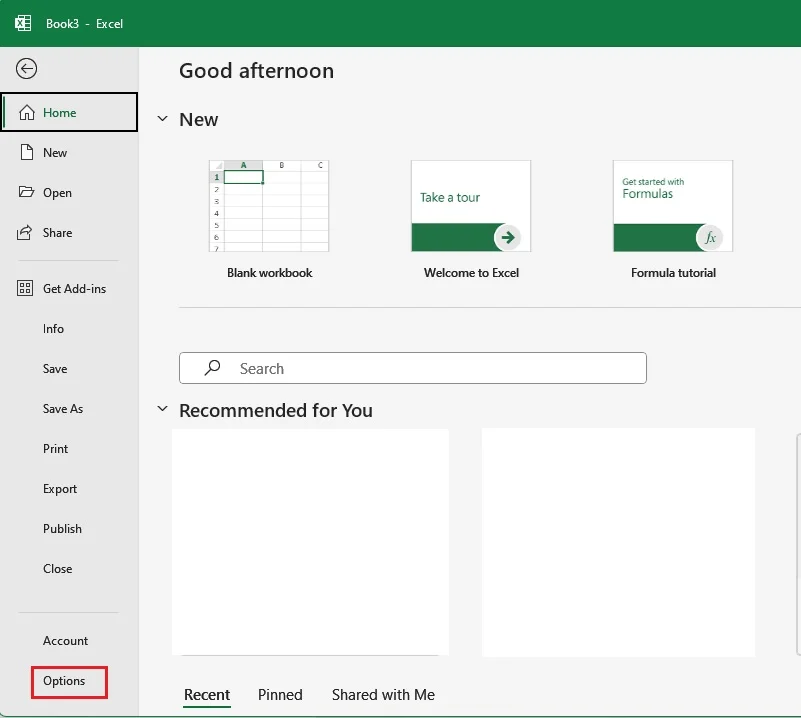Click the Home house icon
Screen dimensions: 801x718
coord(27,113)
